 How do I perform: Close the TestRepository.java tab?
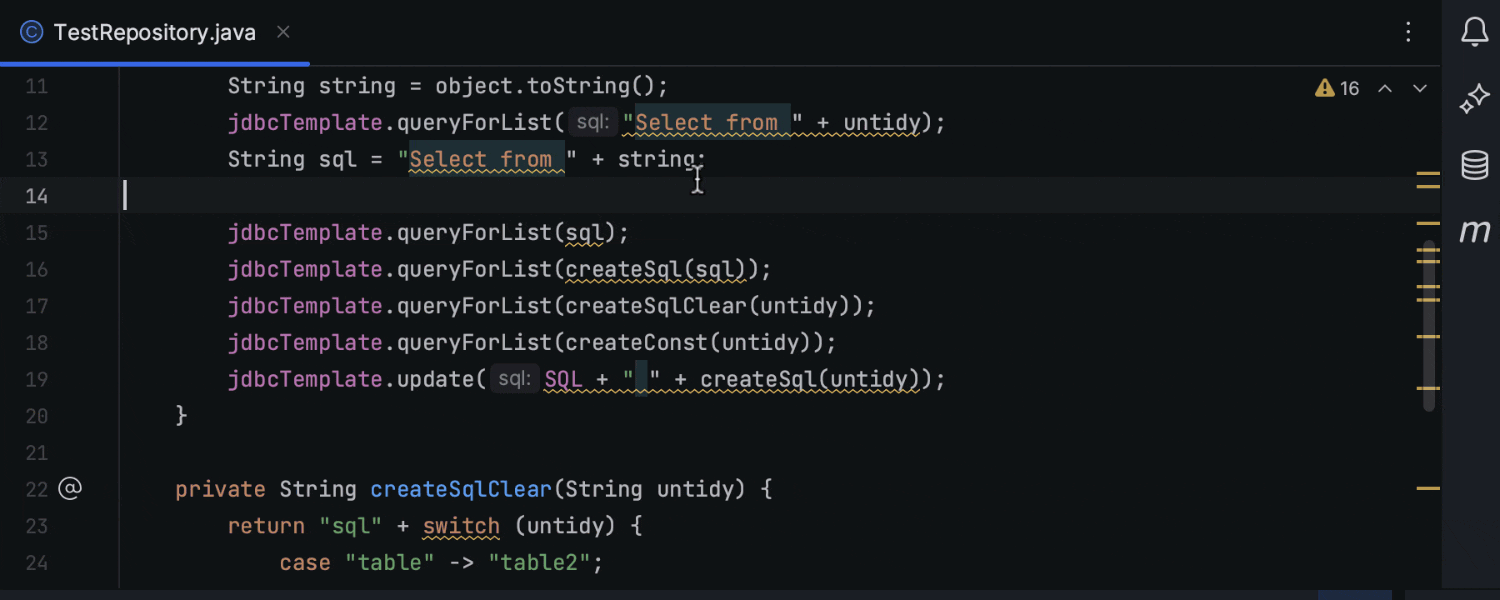pos(282,32)
